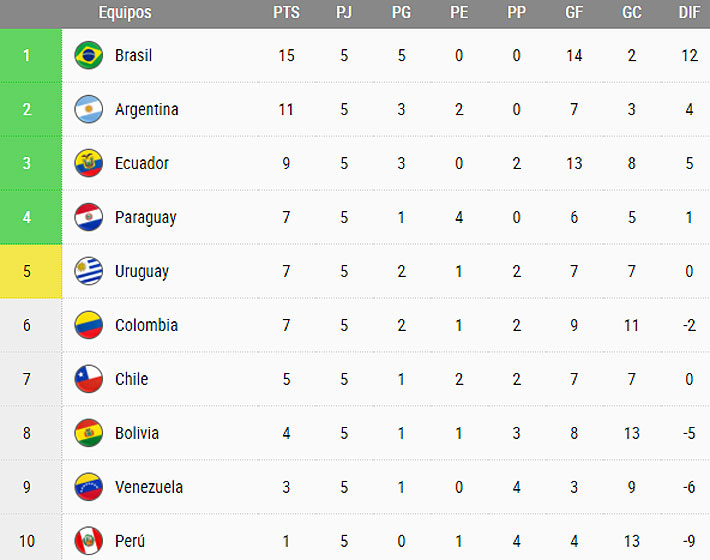Click the Argentina flag icon
This screenshot has height=560, width=710.
(89, 109)
